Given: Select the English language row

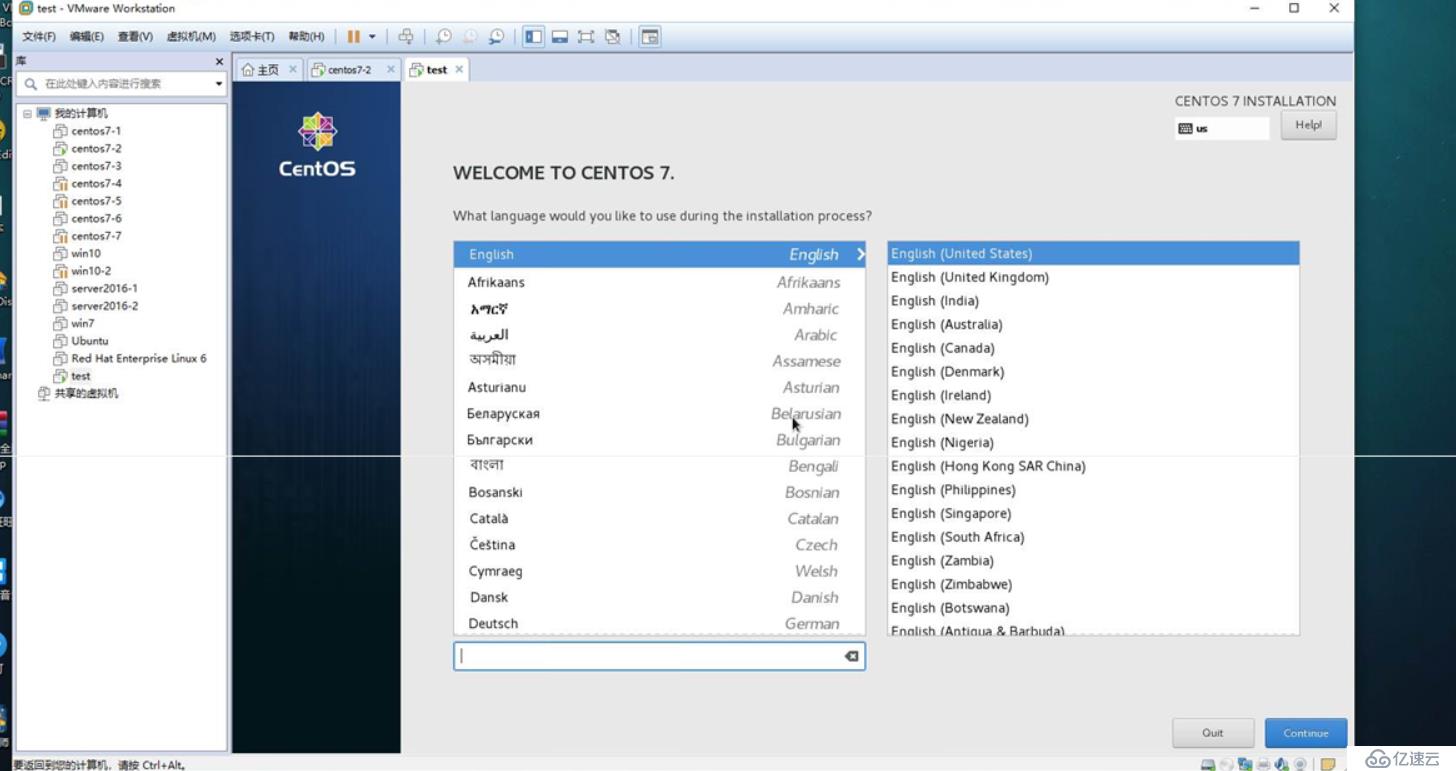Looking at the screenshot, I should pyautogui.click(x=659, y=255).
